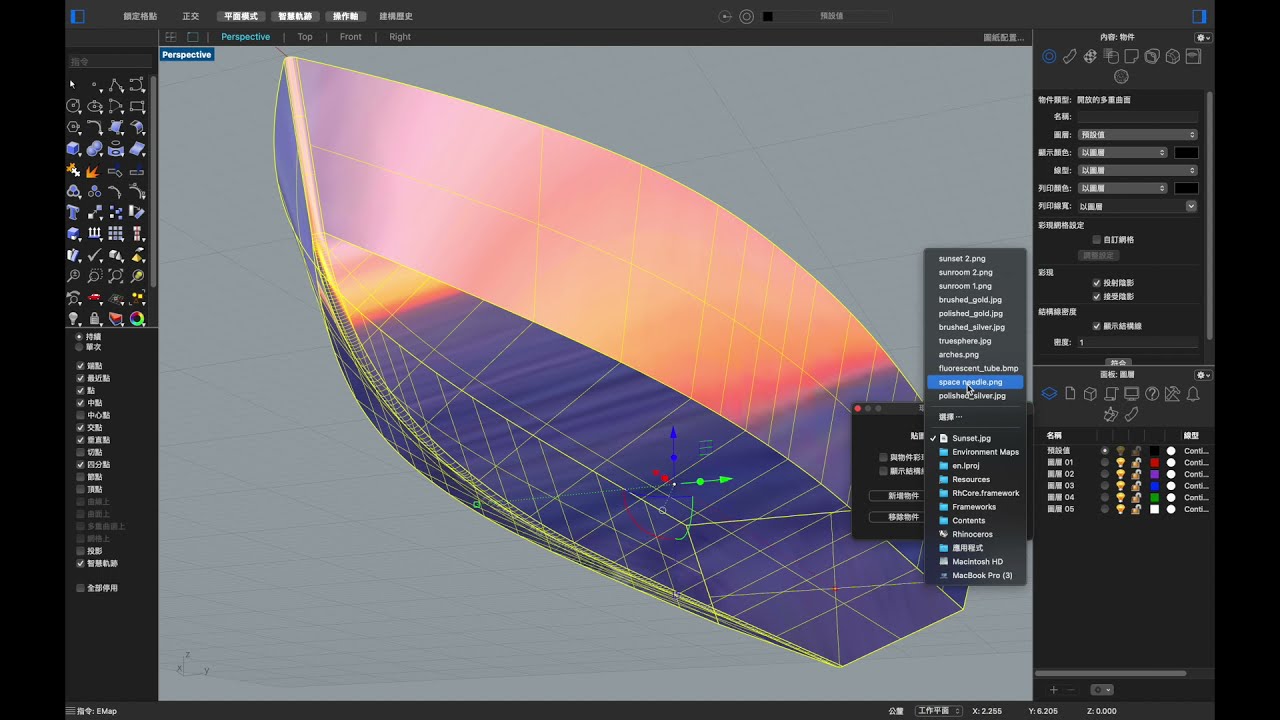Select the polygon drawing tool
The width and height of the screenshot is (1280, 720).
72,126
